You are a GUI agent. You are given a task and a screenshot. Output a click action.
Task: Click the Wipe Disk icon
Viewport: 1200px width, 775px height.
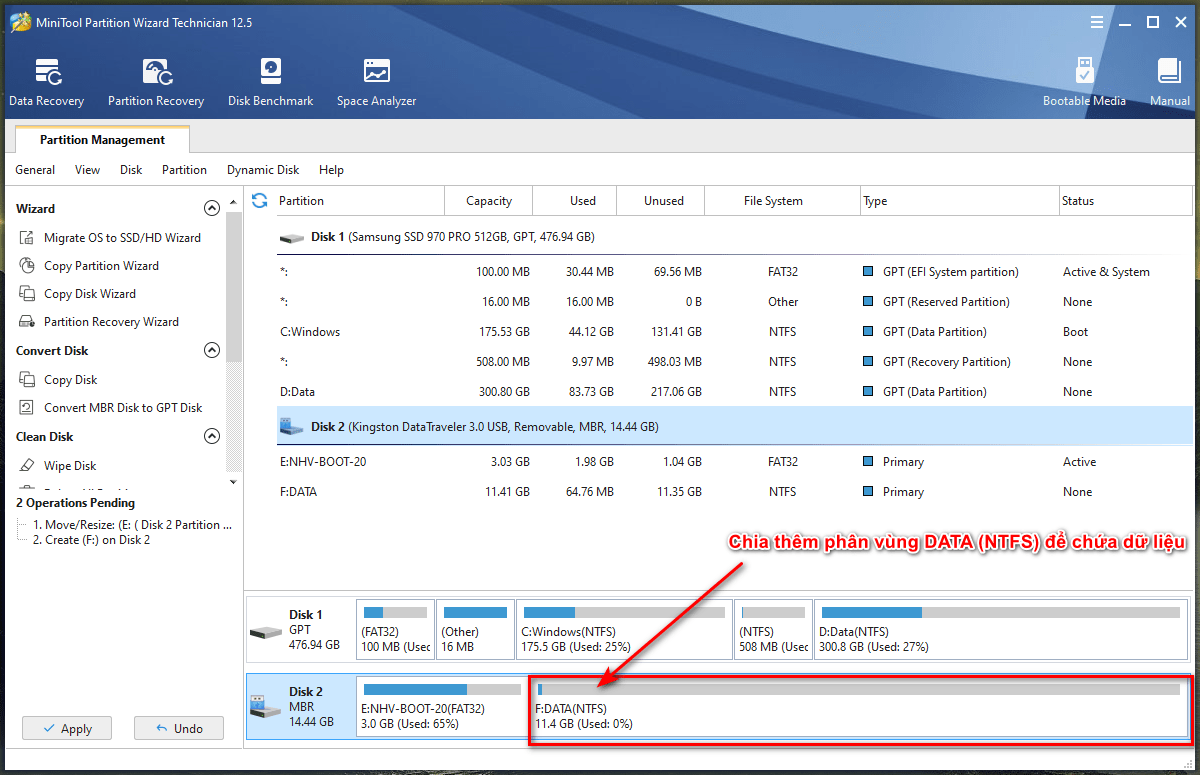(27, 466)
